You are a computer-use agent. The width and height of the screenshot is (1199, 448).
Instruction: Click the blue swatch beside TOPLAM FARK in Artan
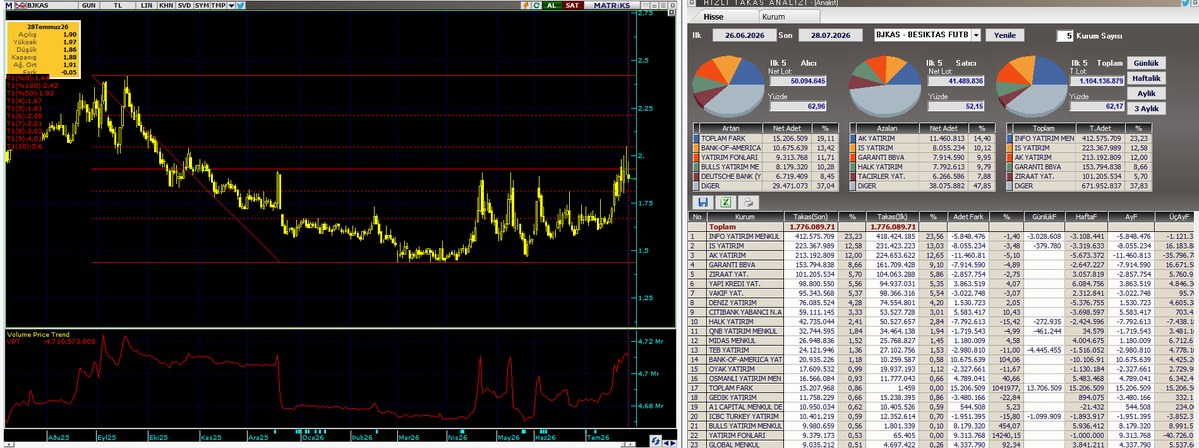pyautogui.click(x=697, y=138)
